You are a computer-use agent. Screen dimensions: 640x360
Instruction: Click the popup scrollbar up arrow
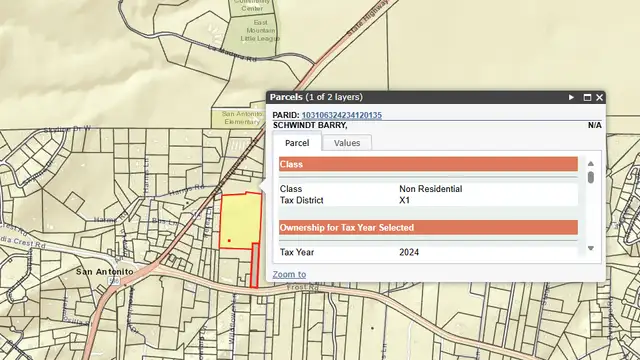591,164
